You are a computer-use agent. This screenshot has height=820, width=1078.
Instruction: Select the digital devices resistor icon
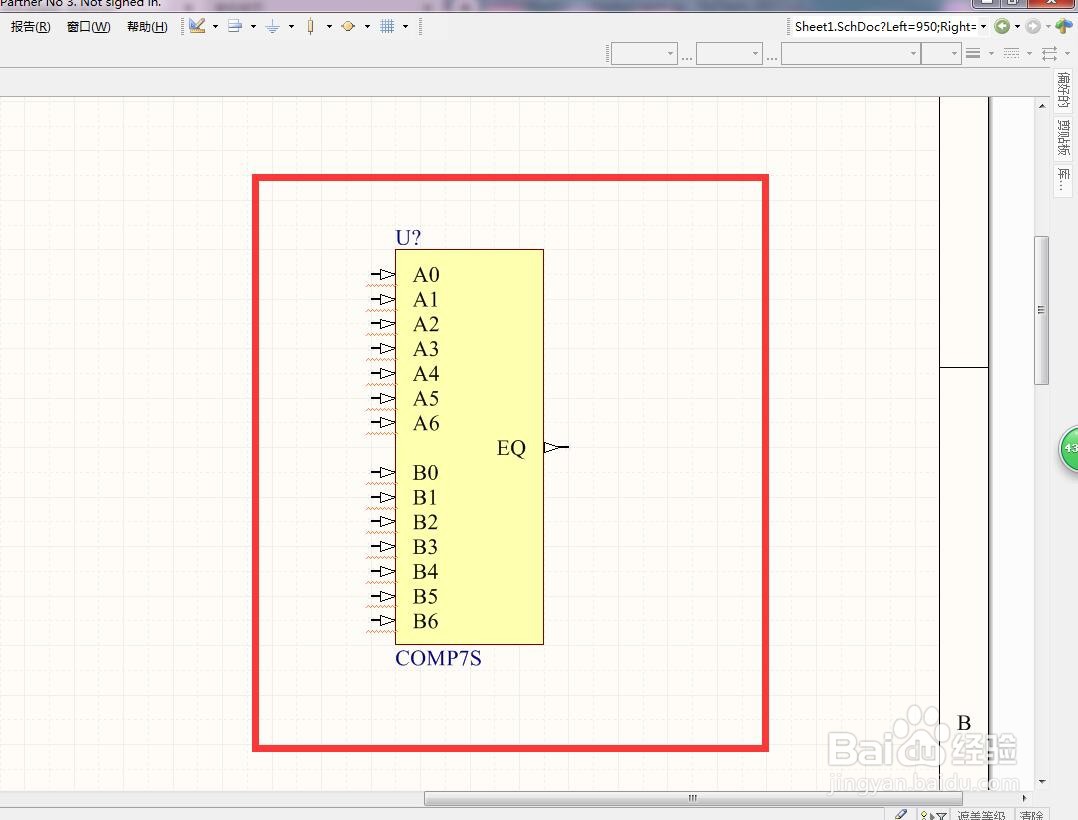tap(311, 26)
